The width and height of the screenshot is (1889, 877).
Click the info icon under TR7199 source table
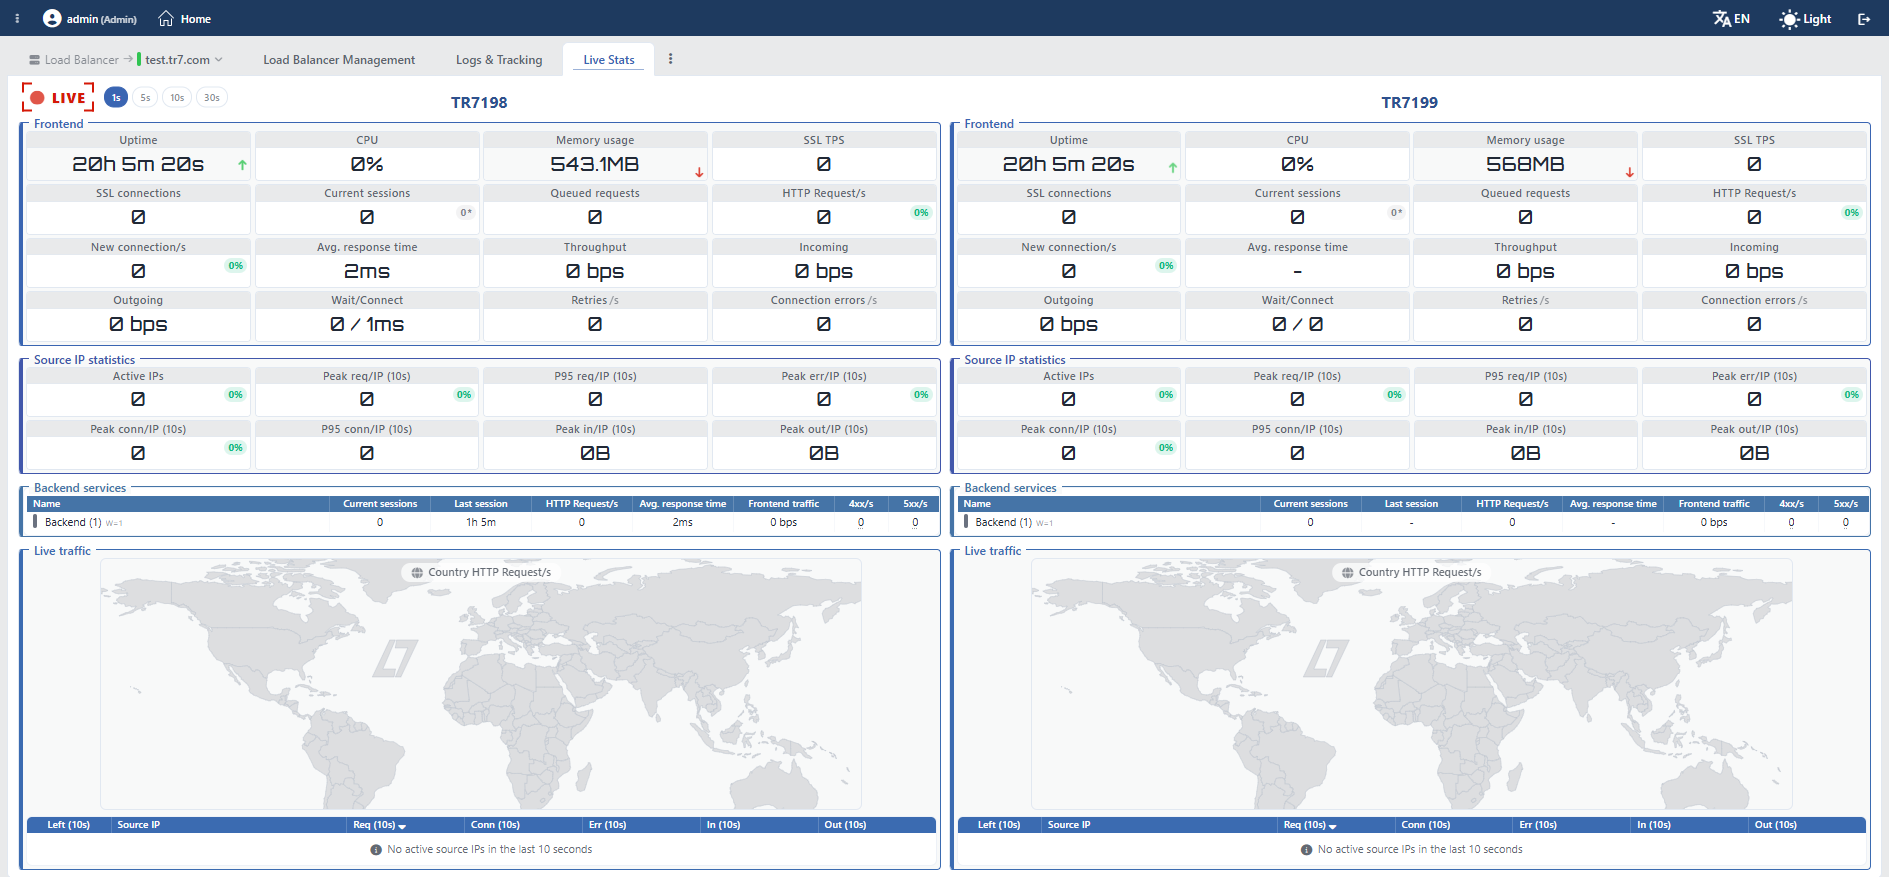[1307, 850]
